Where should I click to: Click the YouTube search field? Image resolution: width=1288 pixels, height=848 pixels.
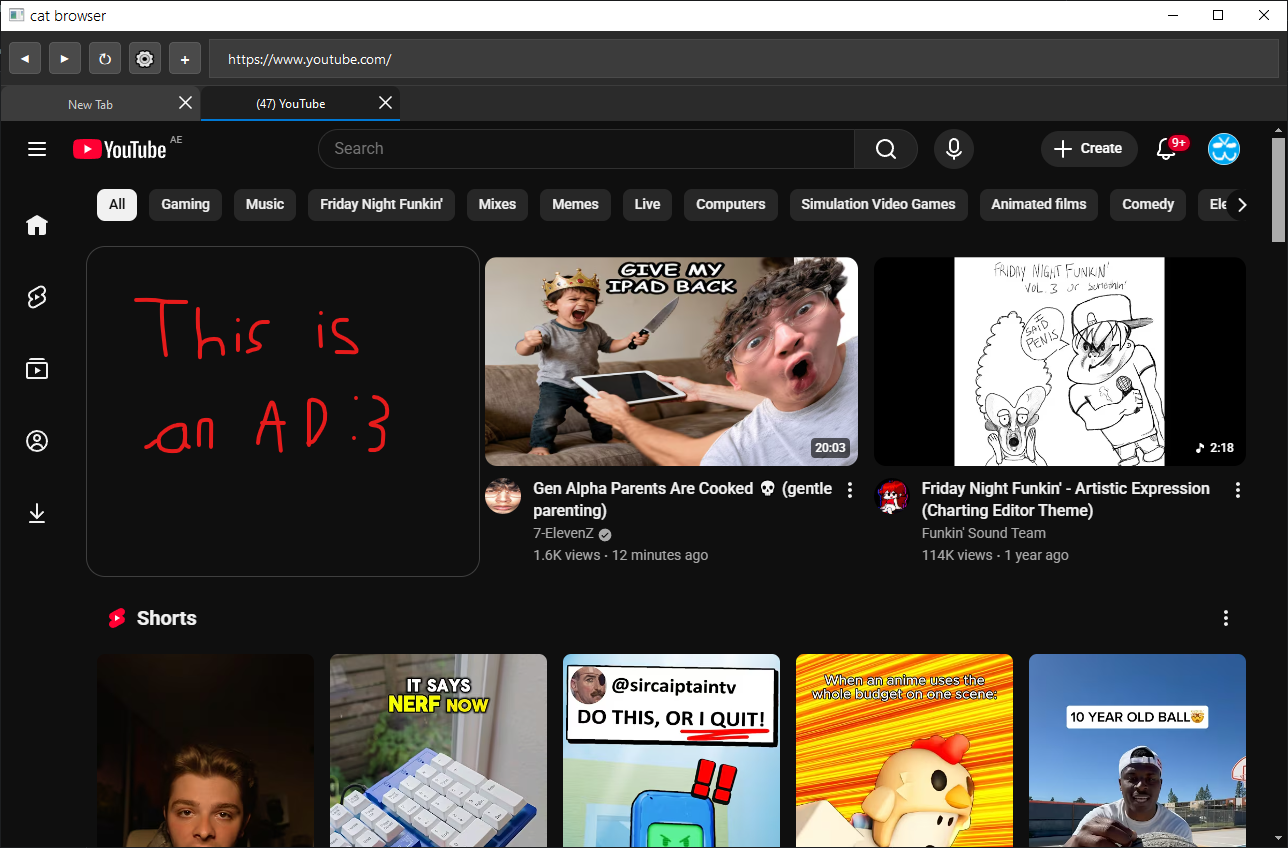click(x=586, y=149)
